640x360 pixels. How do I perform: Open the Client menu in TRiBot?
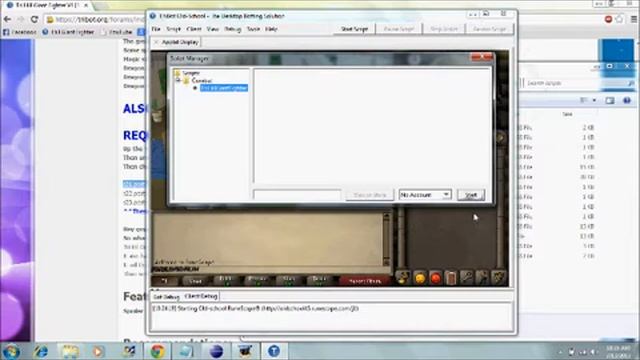[x=194, y=29]
